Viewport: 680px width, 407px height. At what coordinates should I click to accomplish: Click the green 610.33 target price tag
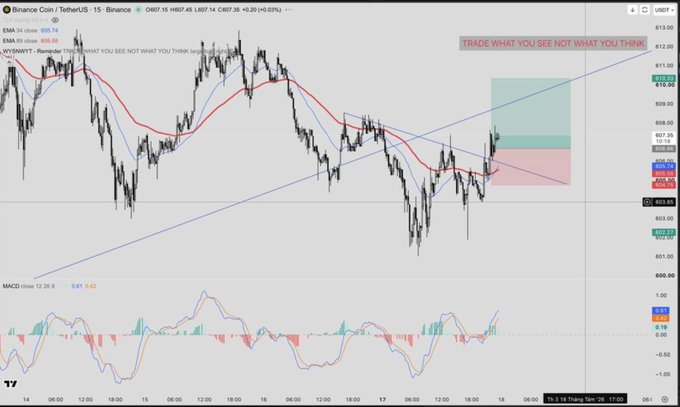pyautogui.click(x=664, y=79)
